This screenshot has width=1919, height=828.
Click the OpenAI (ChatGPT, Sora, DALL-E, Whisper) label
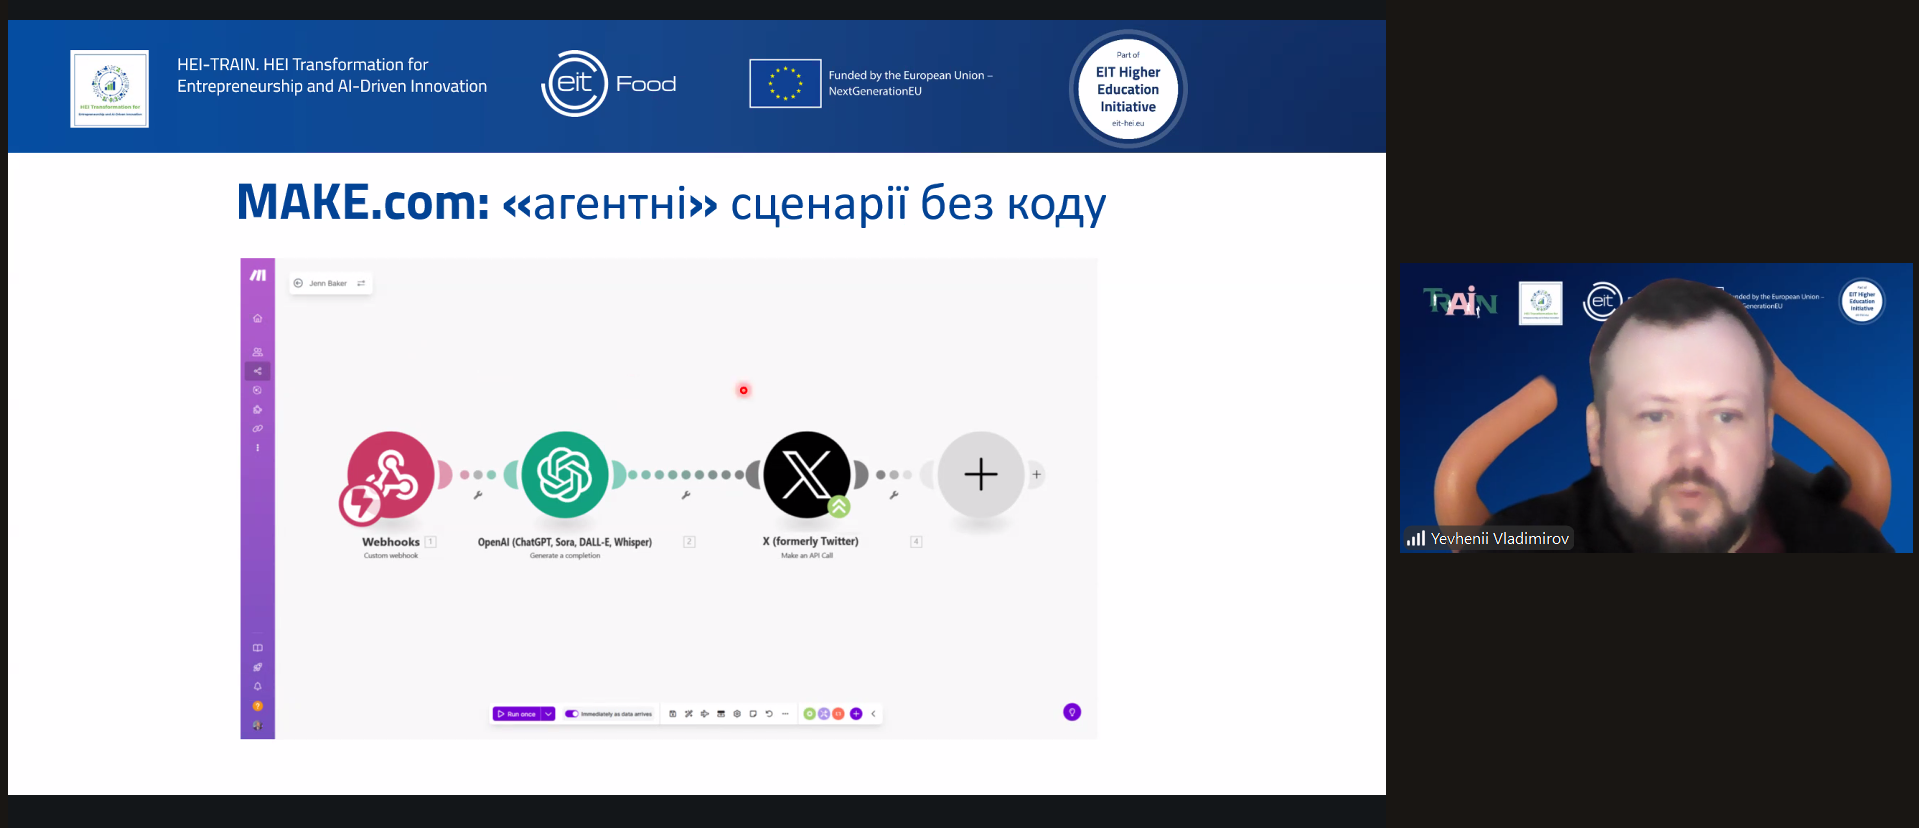[565, 542]
